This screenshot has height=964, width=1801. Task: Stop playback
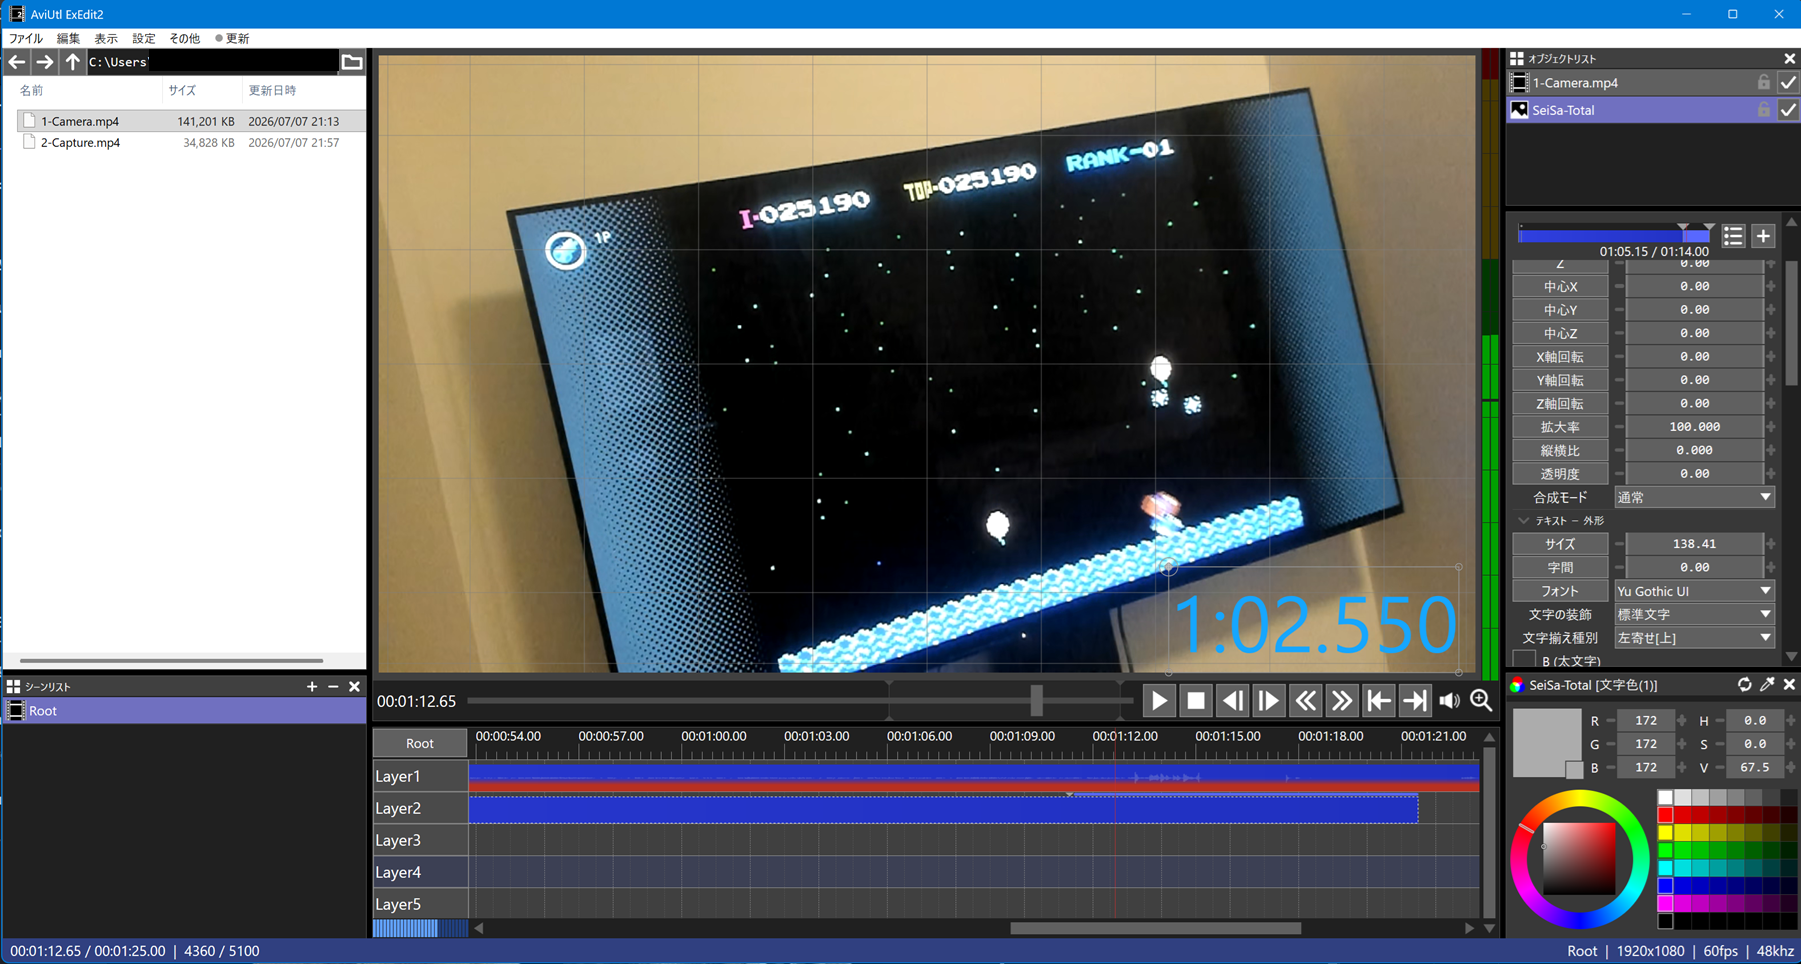pos(1195,701)
